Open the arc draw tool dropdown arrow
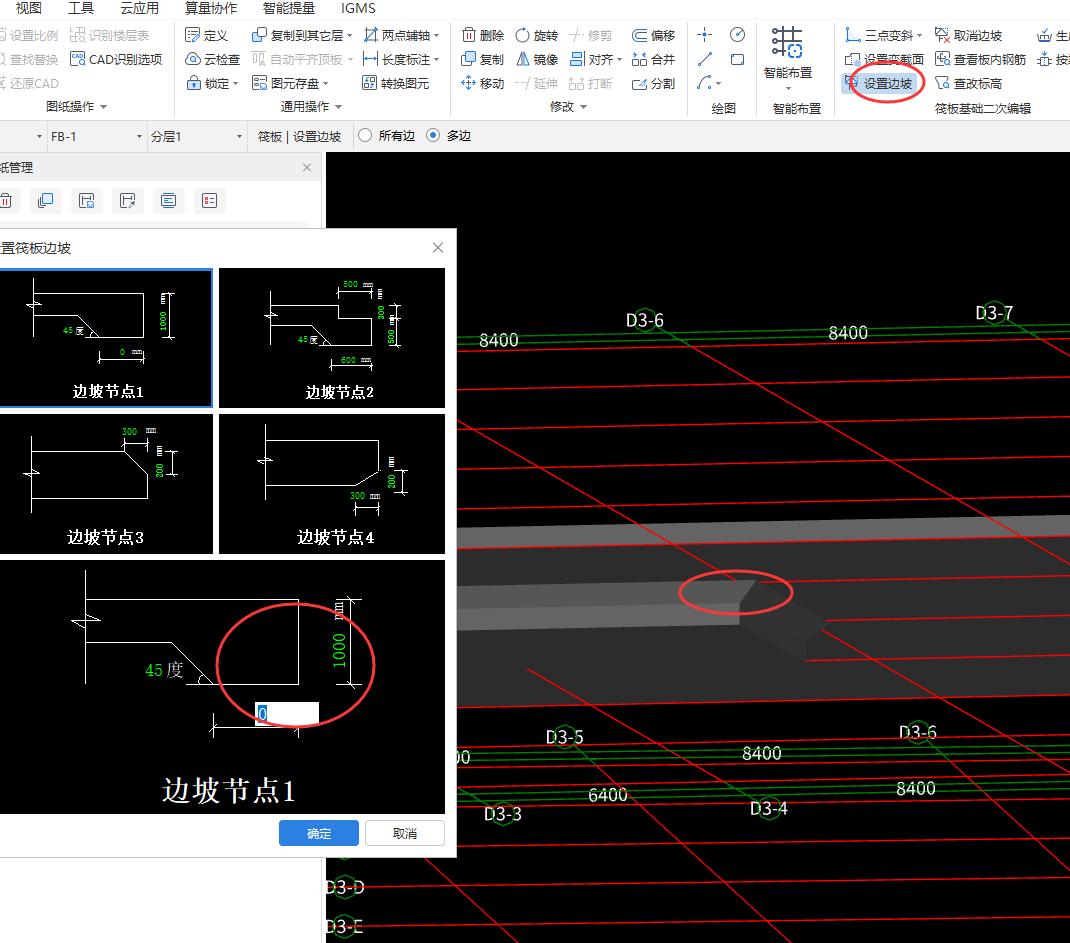 (x=719, y=84)
